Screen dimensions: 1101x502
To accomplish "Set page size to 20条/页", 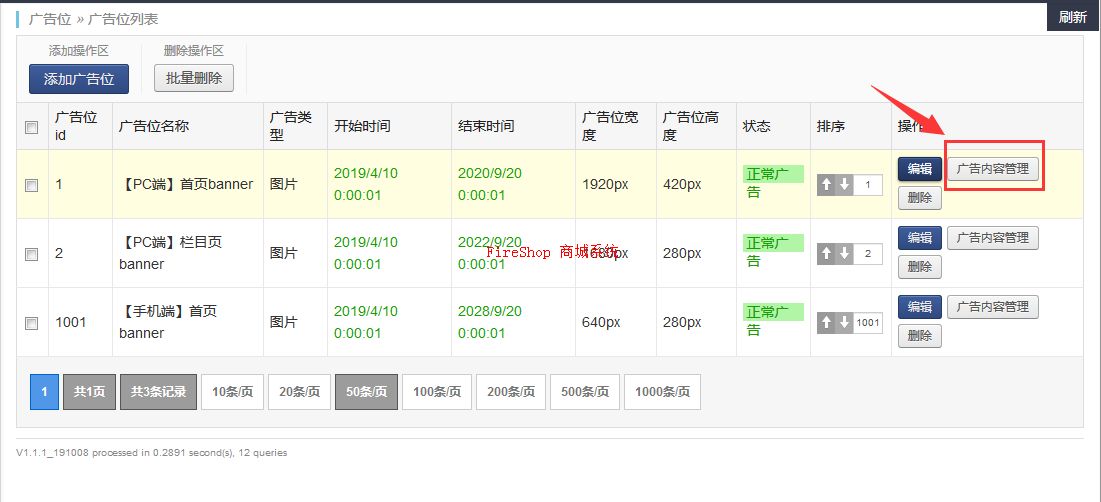I will coord(299,392).
